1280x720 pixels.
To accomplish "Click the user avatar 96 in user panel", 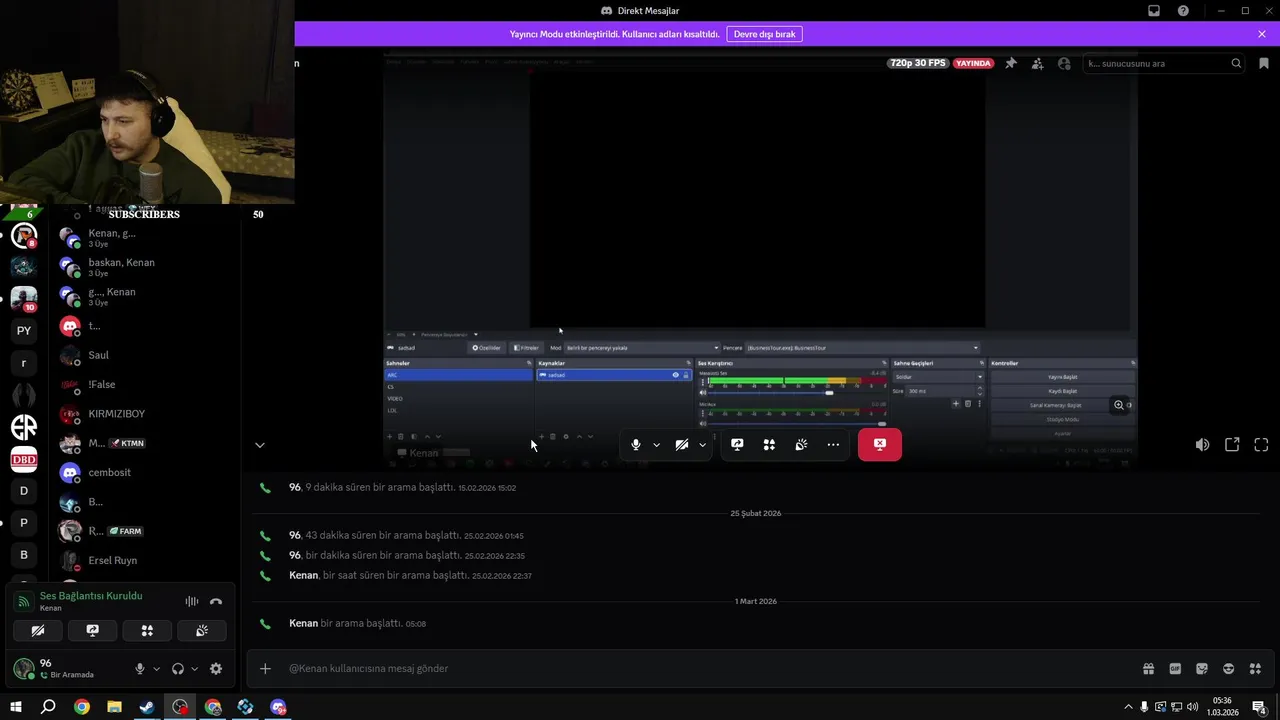I will [x=23, y=668].
